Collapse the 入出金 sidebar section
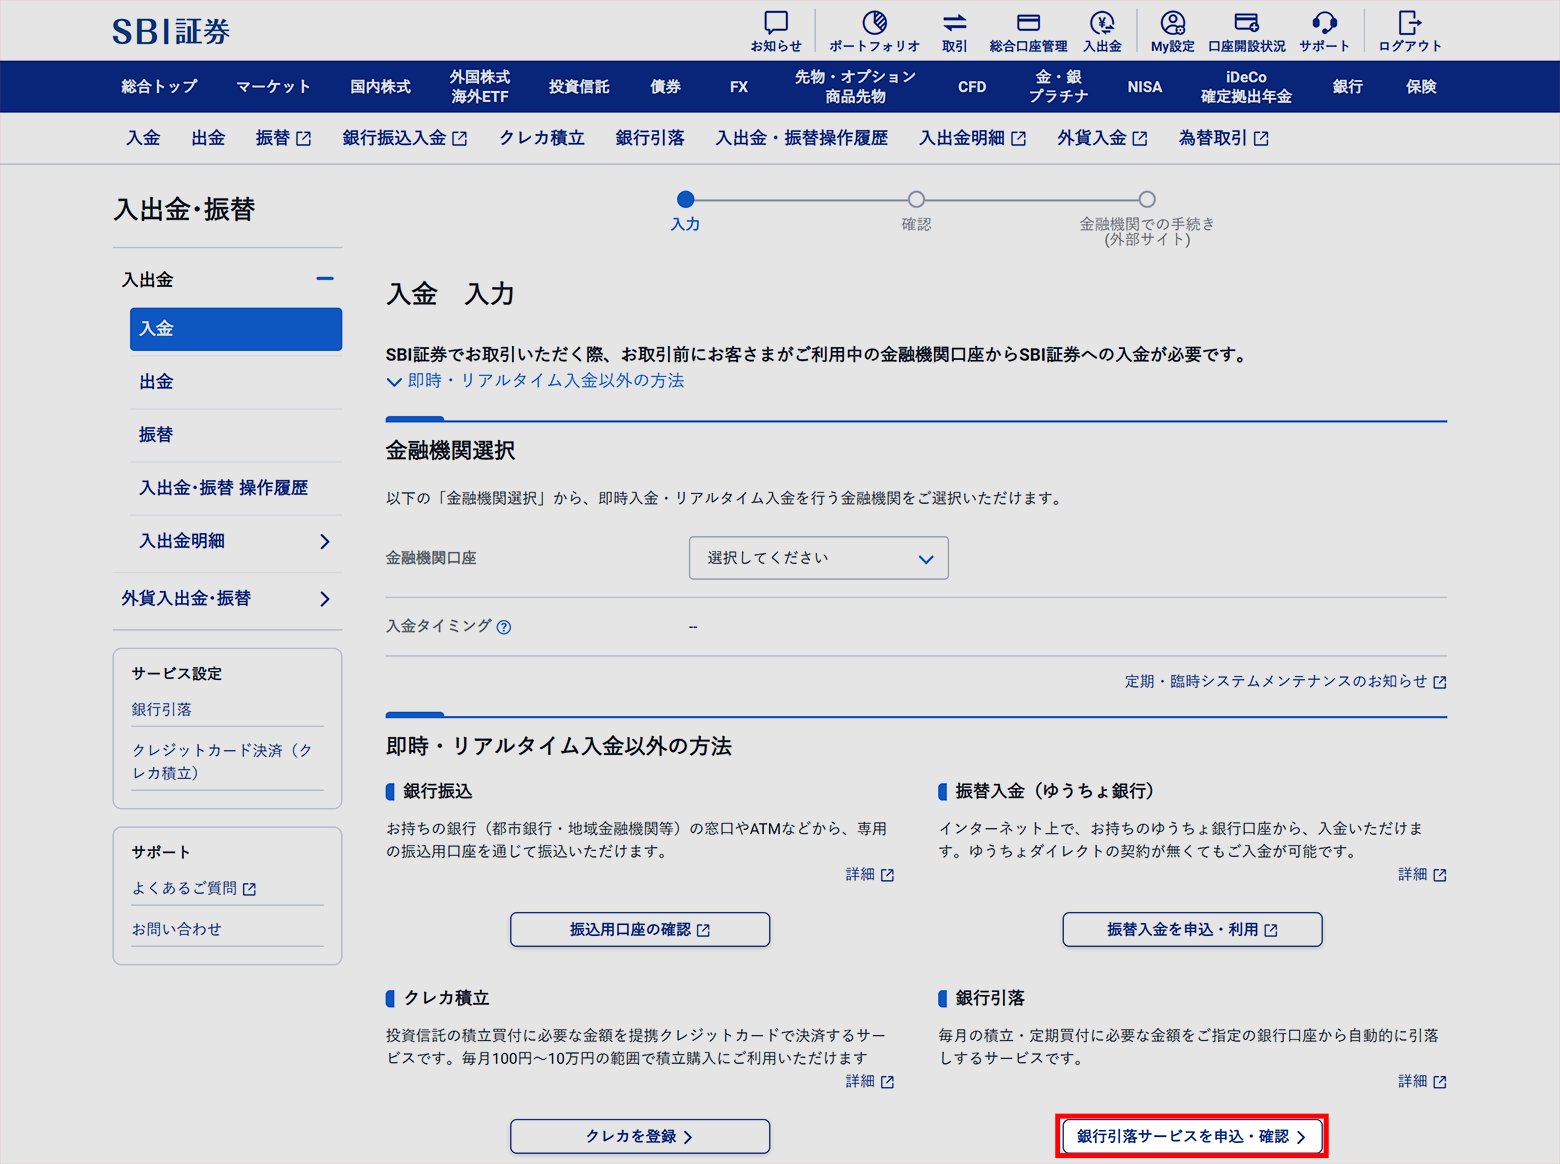Screen dimensions: 1560x1164 325,279
